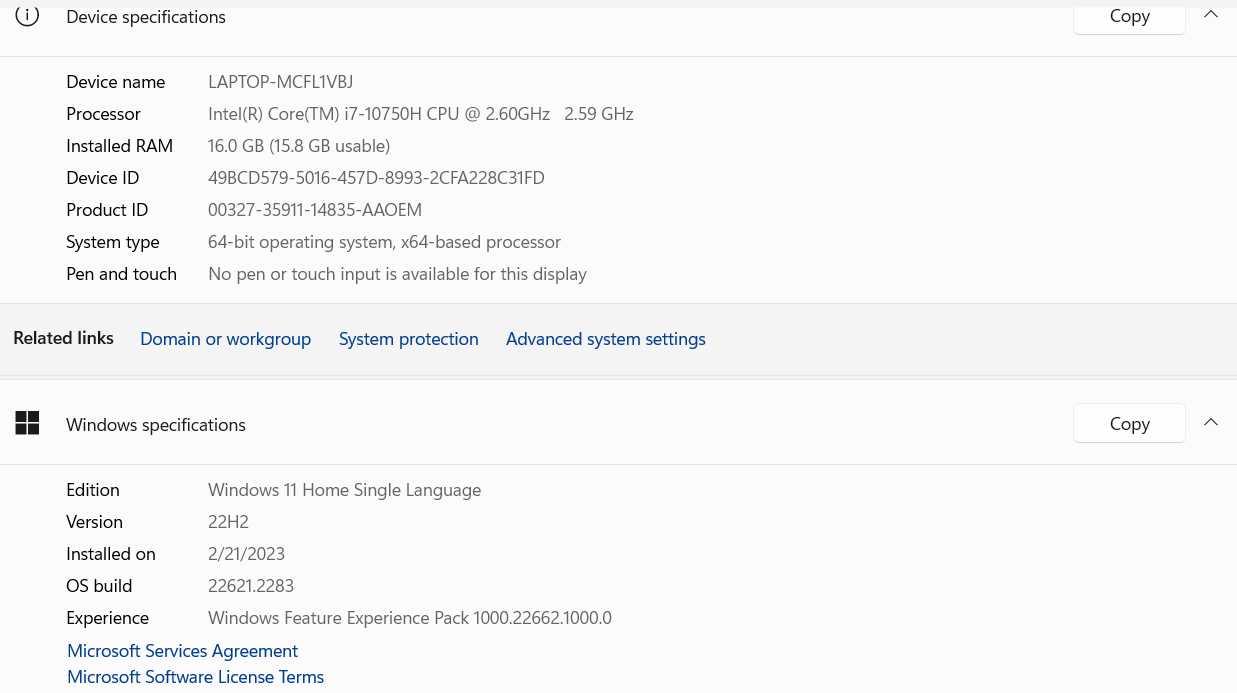This screenshot has width=1237, height=693.
Task: Click the Windows 11 Home edition text
Action: pyautogui.click(x=344, y=490)
